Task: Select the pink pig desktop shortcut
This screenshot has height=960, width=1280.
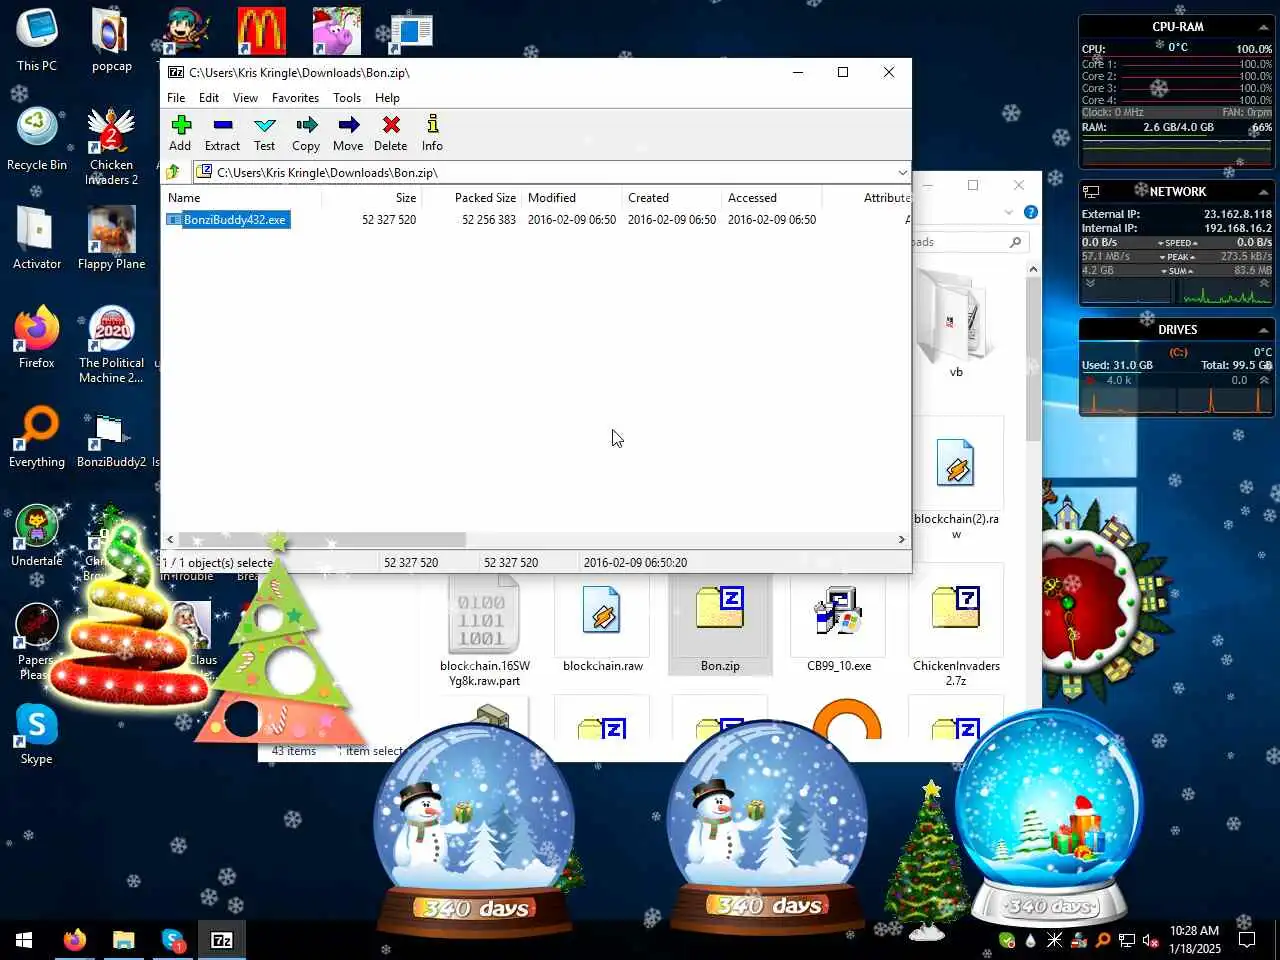Action: coord(336,31)
